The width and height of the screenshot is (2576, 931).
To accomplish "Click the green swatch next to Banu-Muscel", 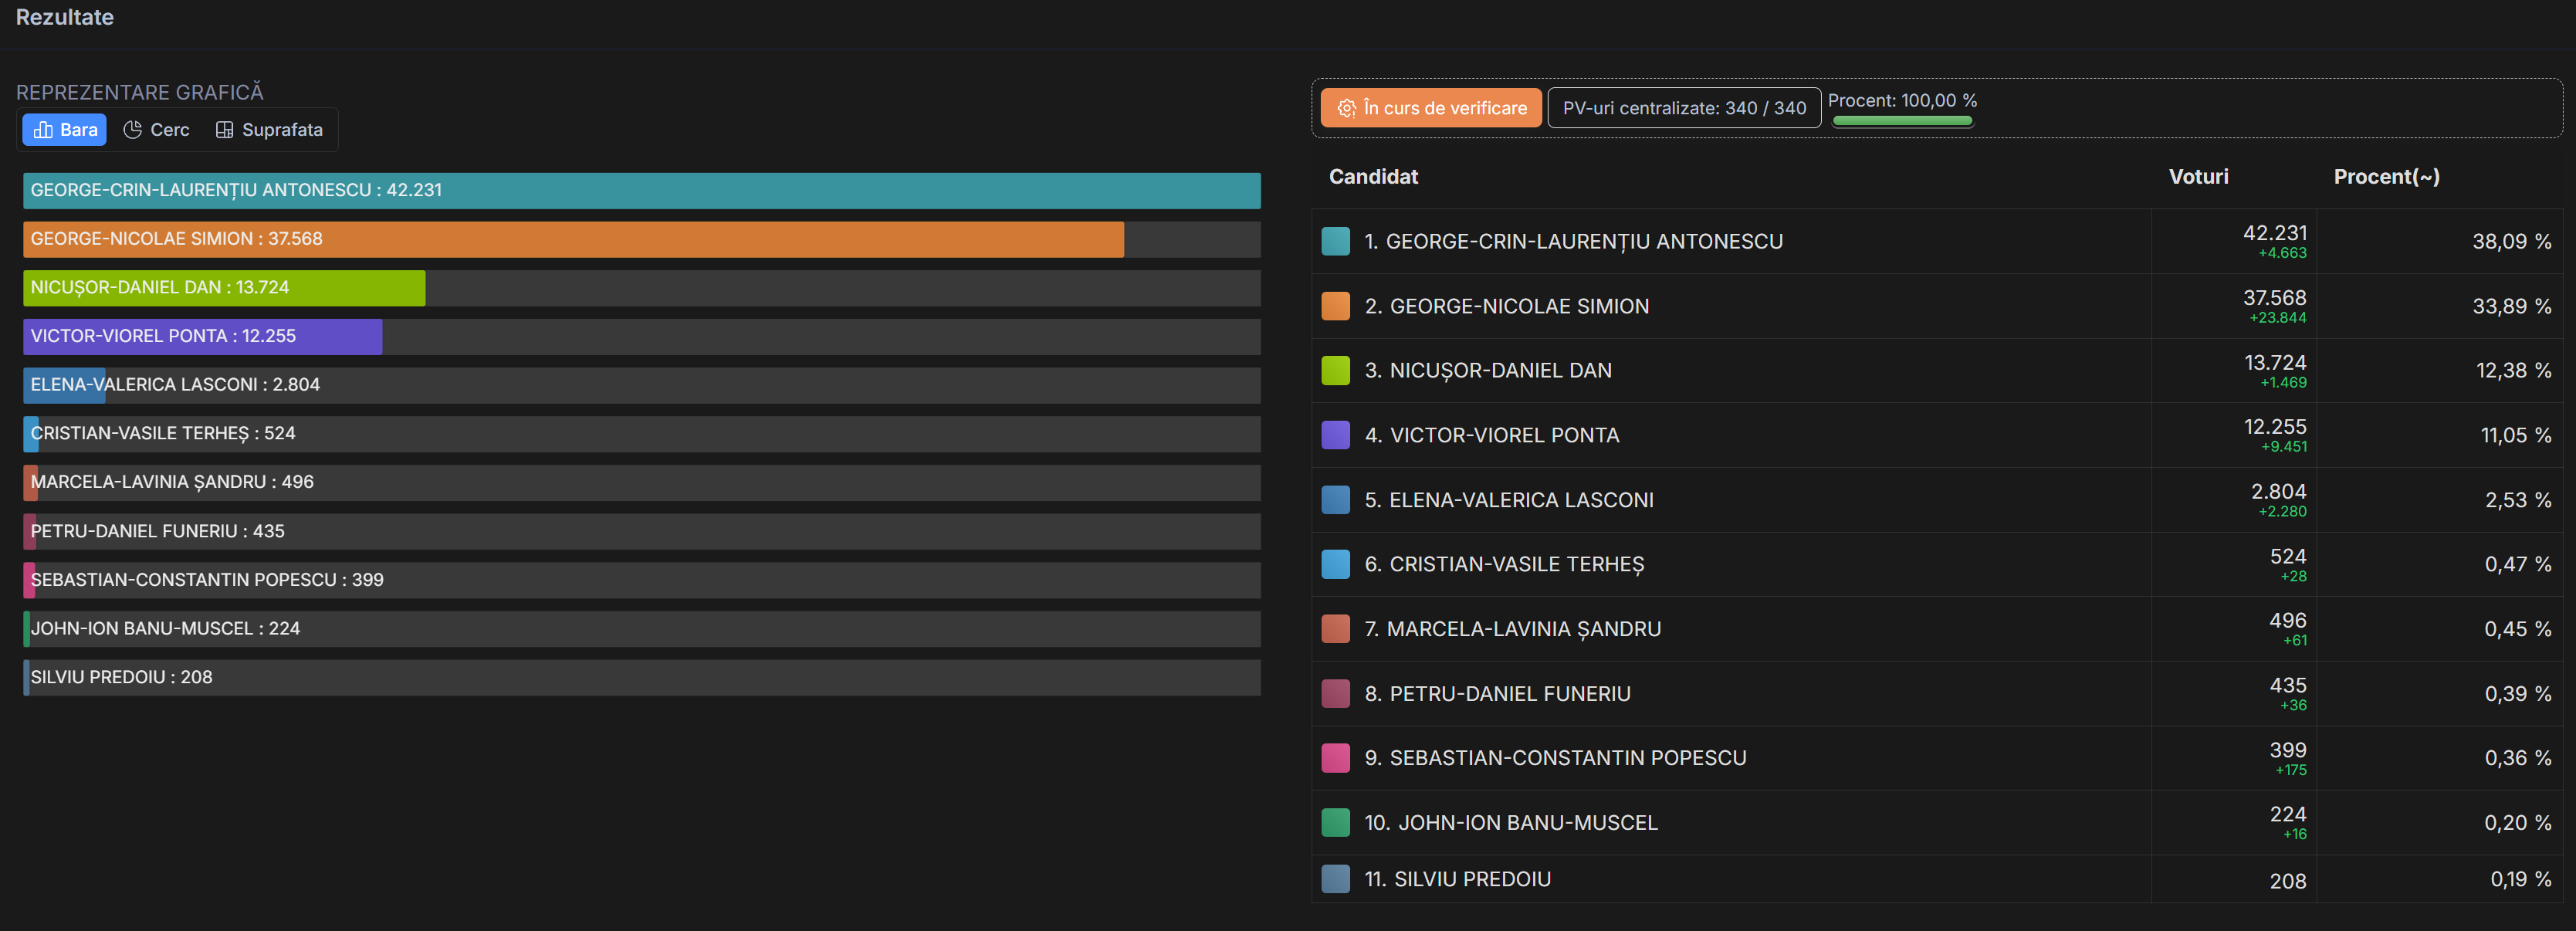I will 1336,823.
